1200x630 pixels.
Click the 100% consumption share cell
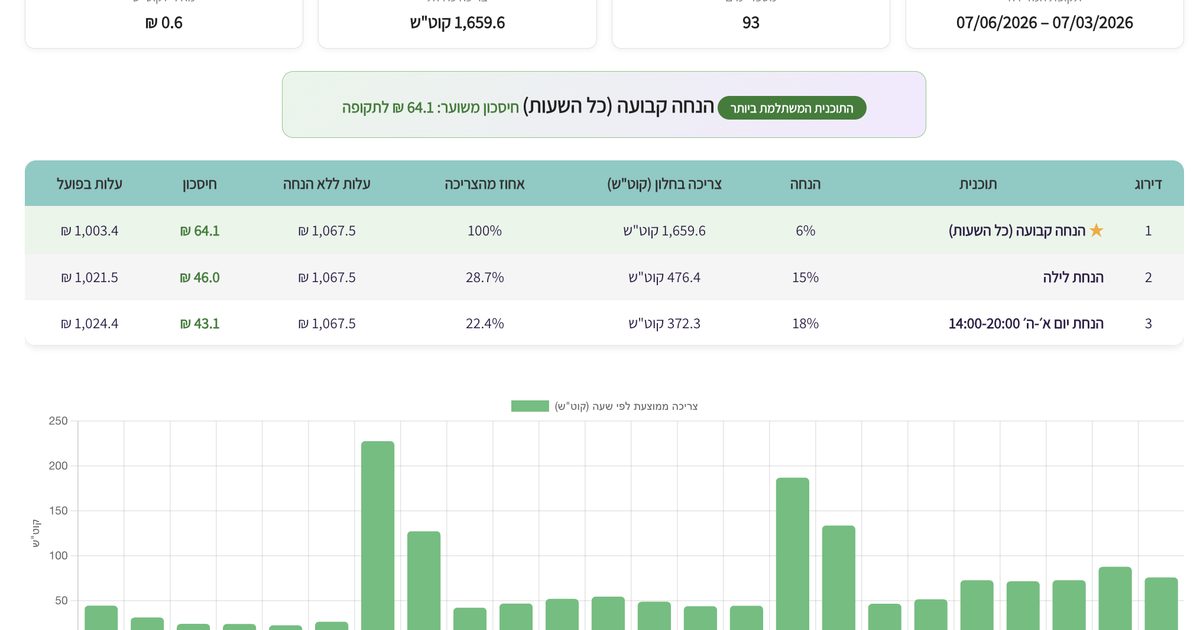point(485,230)
